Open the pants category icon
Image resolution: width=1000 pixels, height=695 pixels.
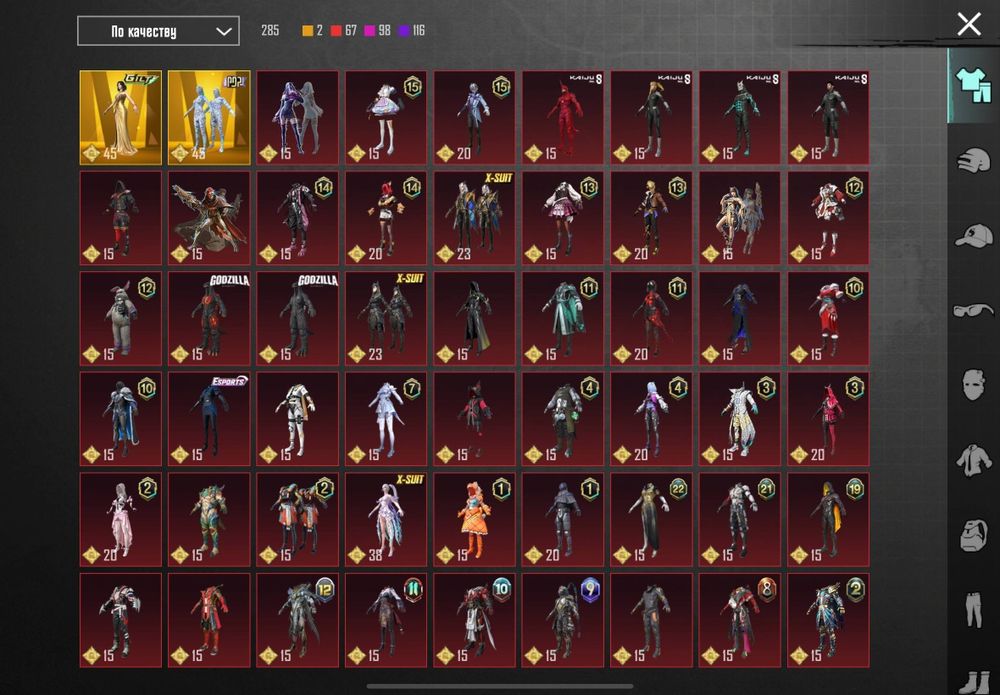tap(973, 609)
